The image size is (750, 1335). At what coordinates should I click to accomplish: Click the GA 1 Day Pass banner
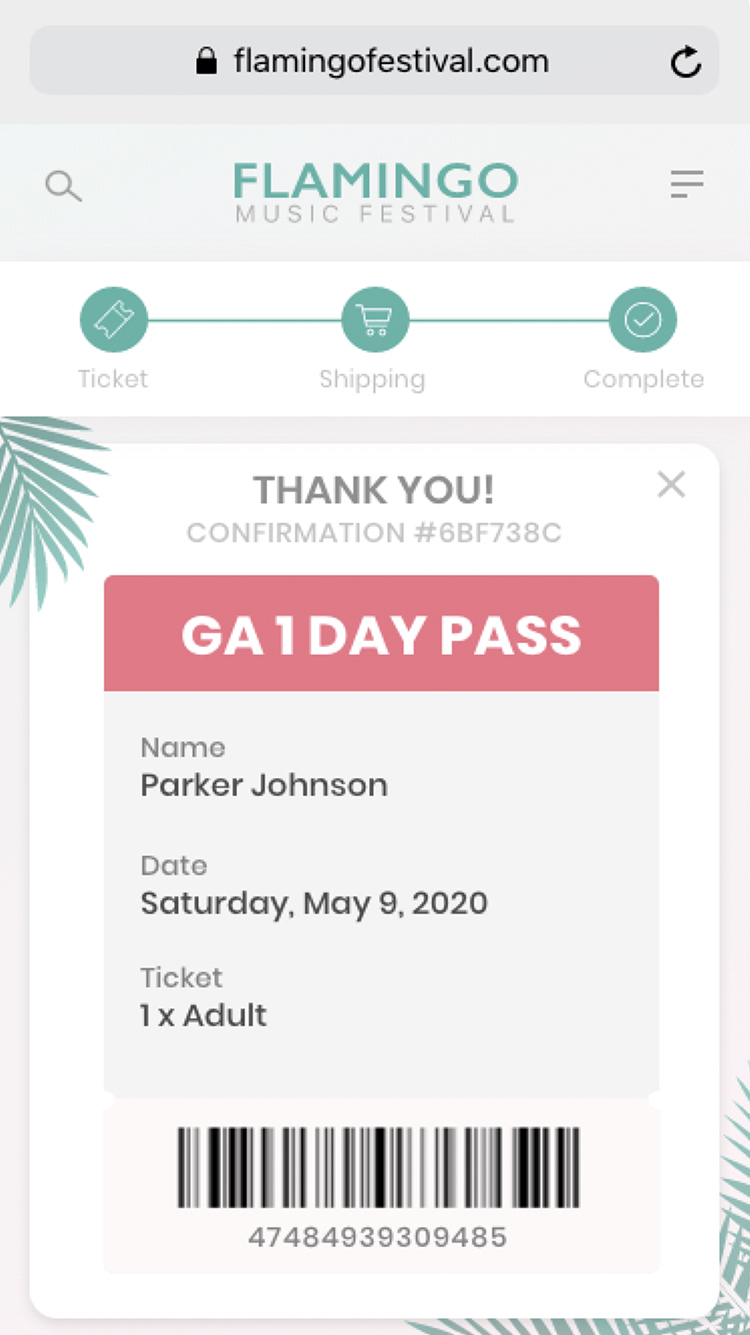click(381, 634)
